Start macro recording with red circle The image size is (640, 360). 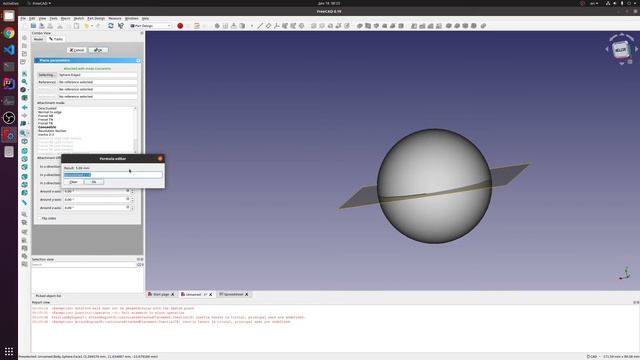coord(180,26)
